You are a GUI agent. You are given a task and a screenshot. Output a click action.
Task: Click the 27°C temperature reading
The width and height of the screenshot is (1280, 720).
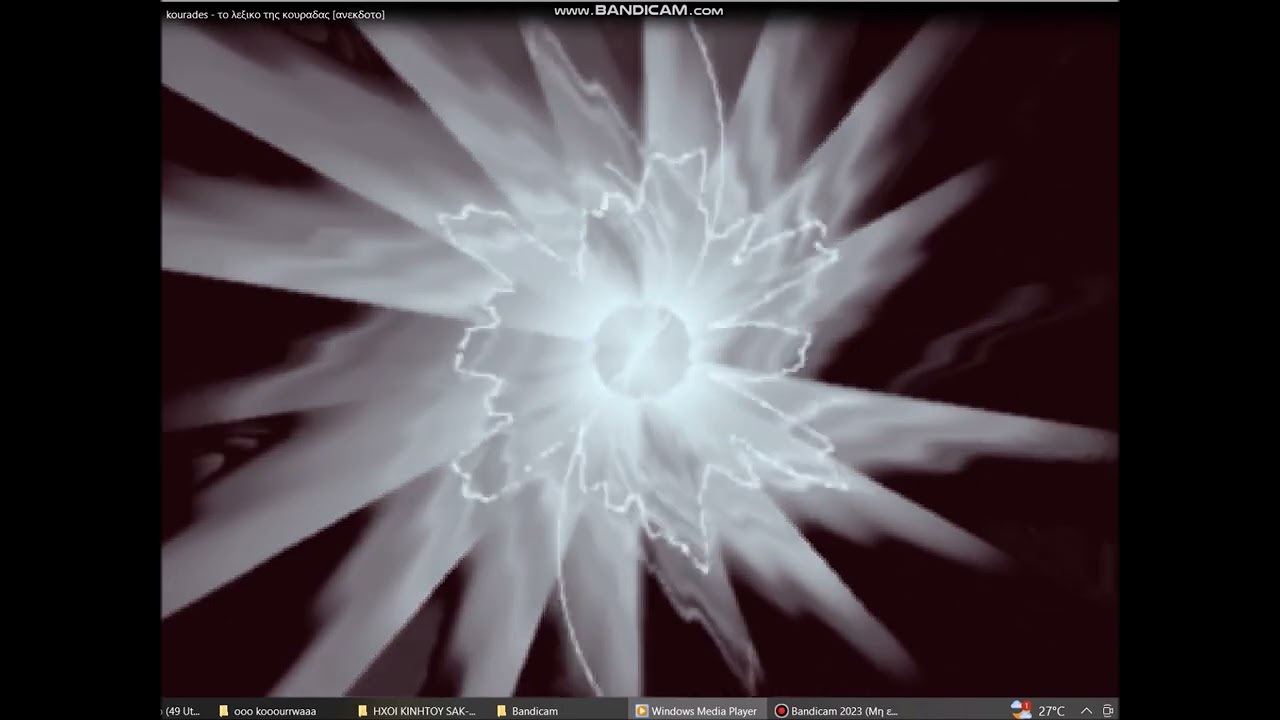tap(1051, 711)
